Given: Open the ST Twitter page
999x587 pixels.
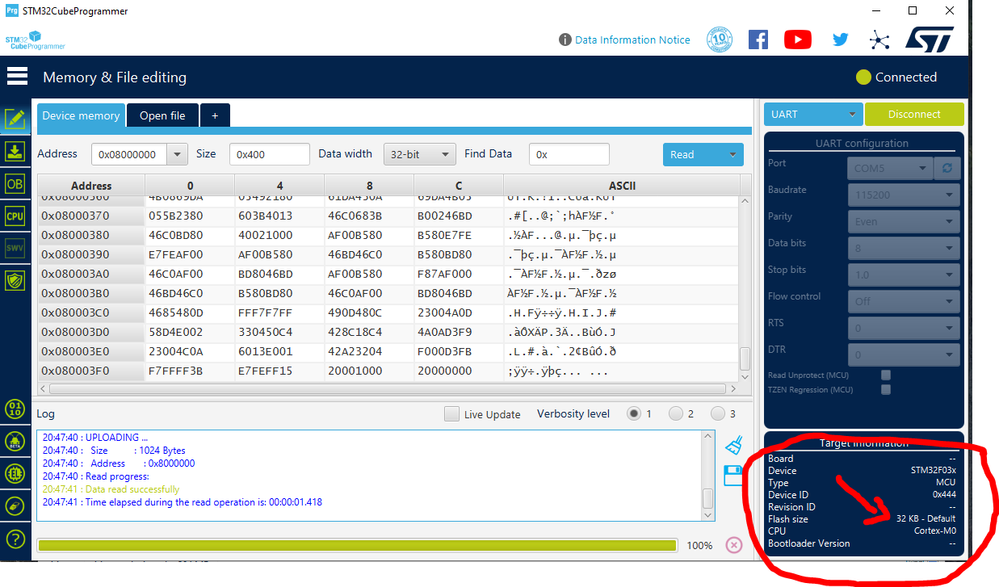Looking at the screenshot, I should point(840,40).
